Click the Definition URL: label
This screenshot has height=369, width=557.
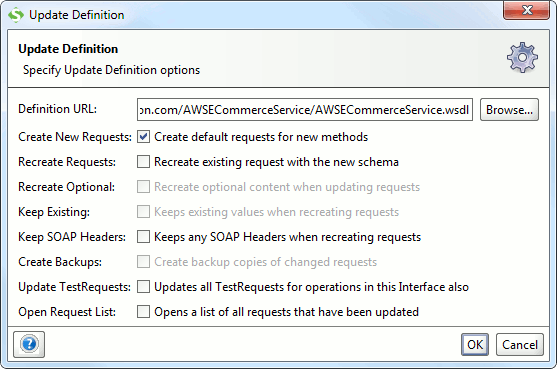(x=58, y=109)
